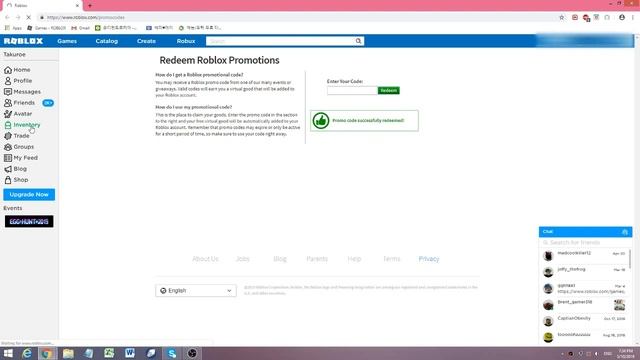Click the Roblox top search box
The image size is (640, 360).
[x=280, y=41]
